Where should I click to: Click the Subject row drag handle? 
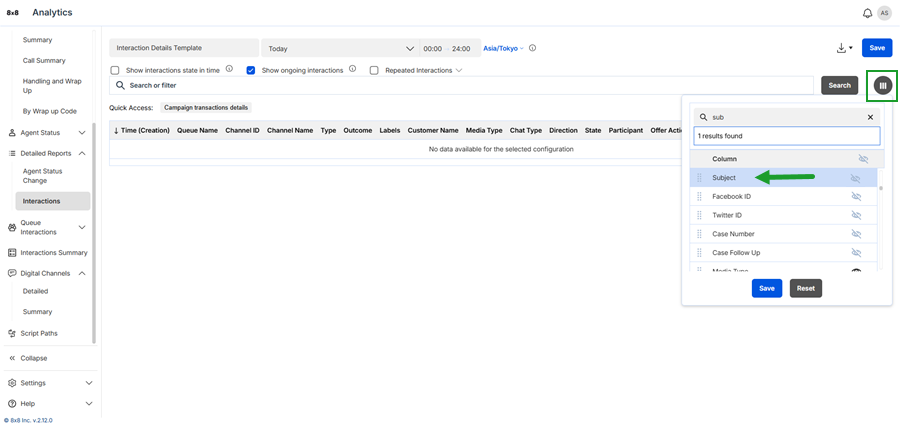699,178
